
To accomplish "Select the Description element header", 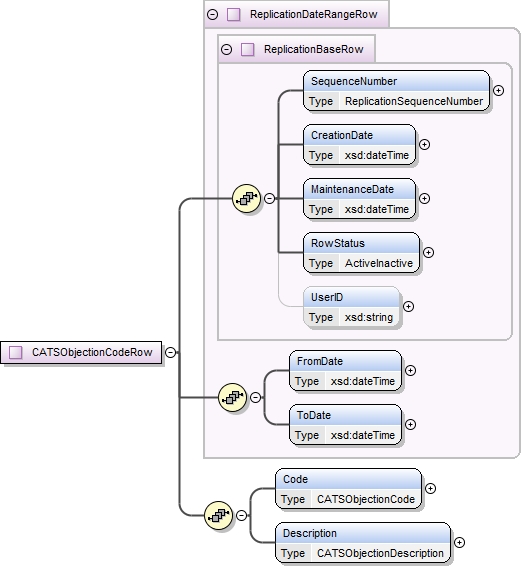I will click(x=363, y=533).
